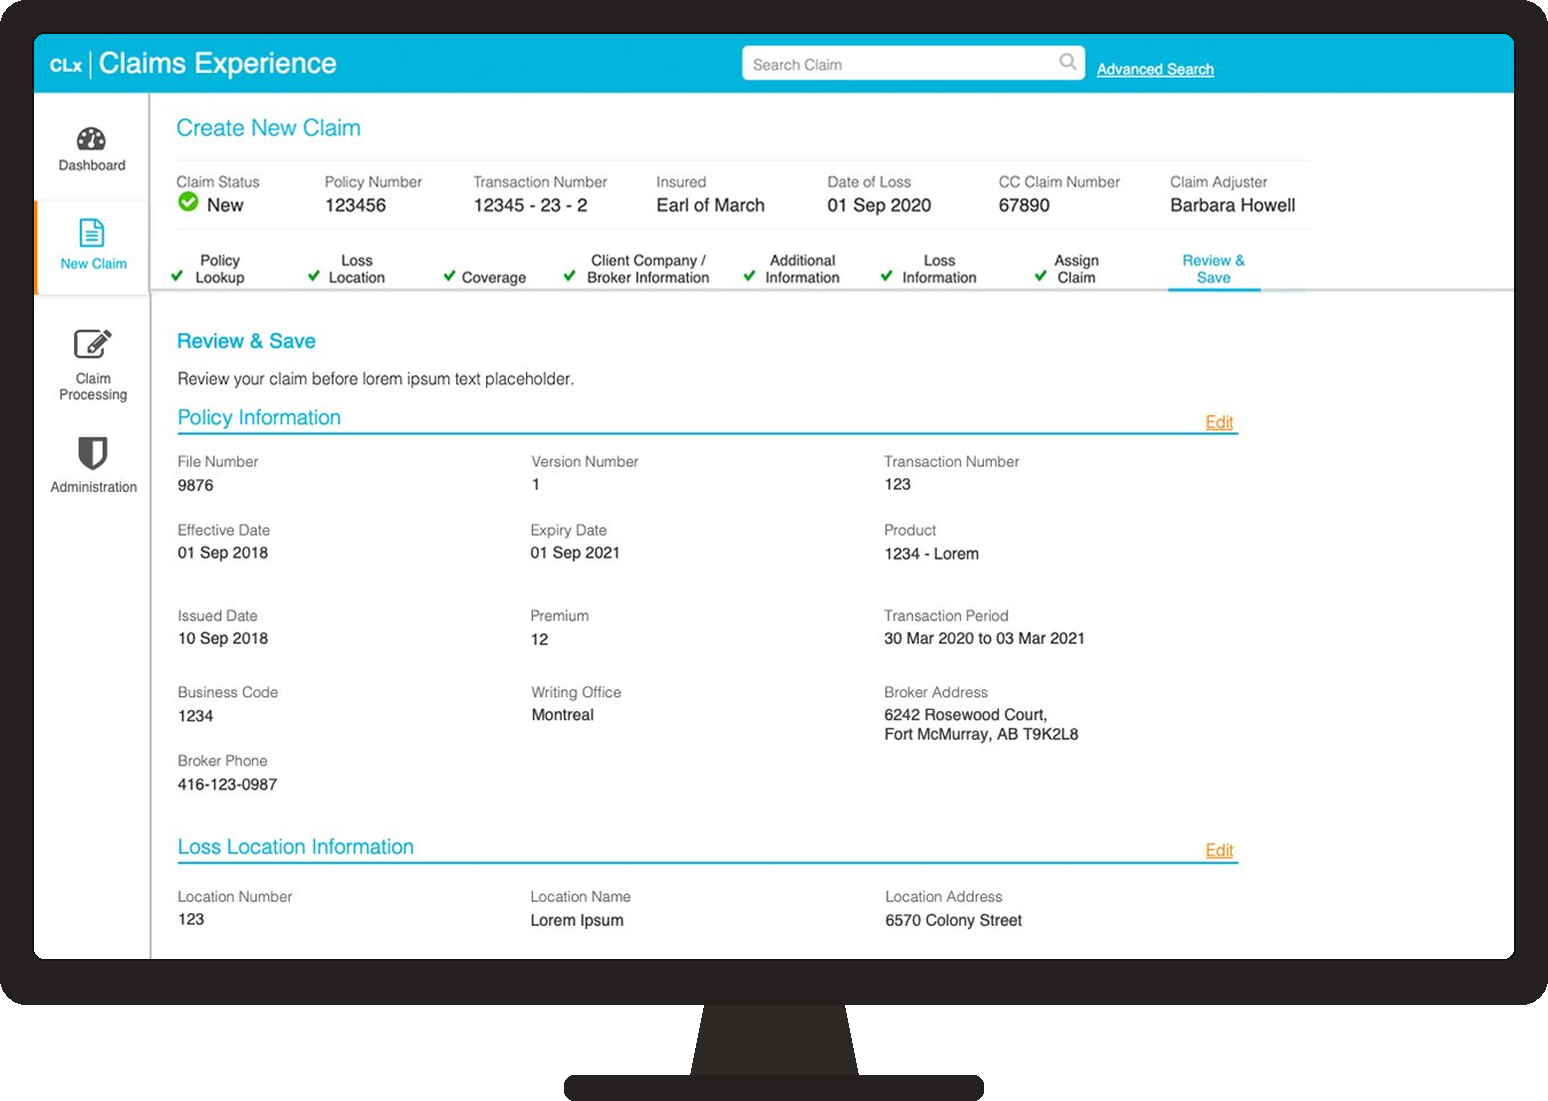The height and width of the screenshot is (1101, 1548).
Task: Click issued date 10 Sep 2018
Action: click(223, 638)
